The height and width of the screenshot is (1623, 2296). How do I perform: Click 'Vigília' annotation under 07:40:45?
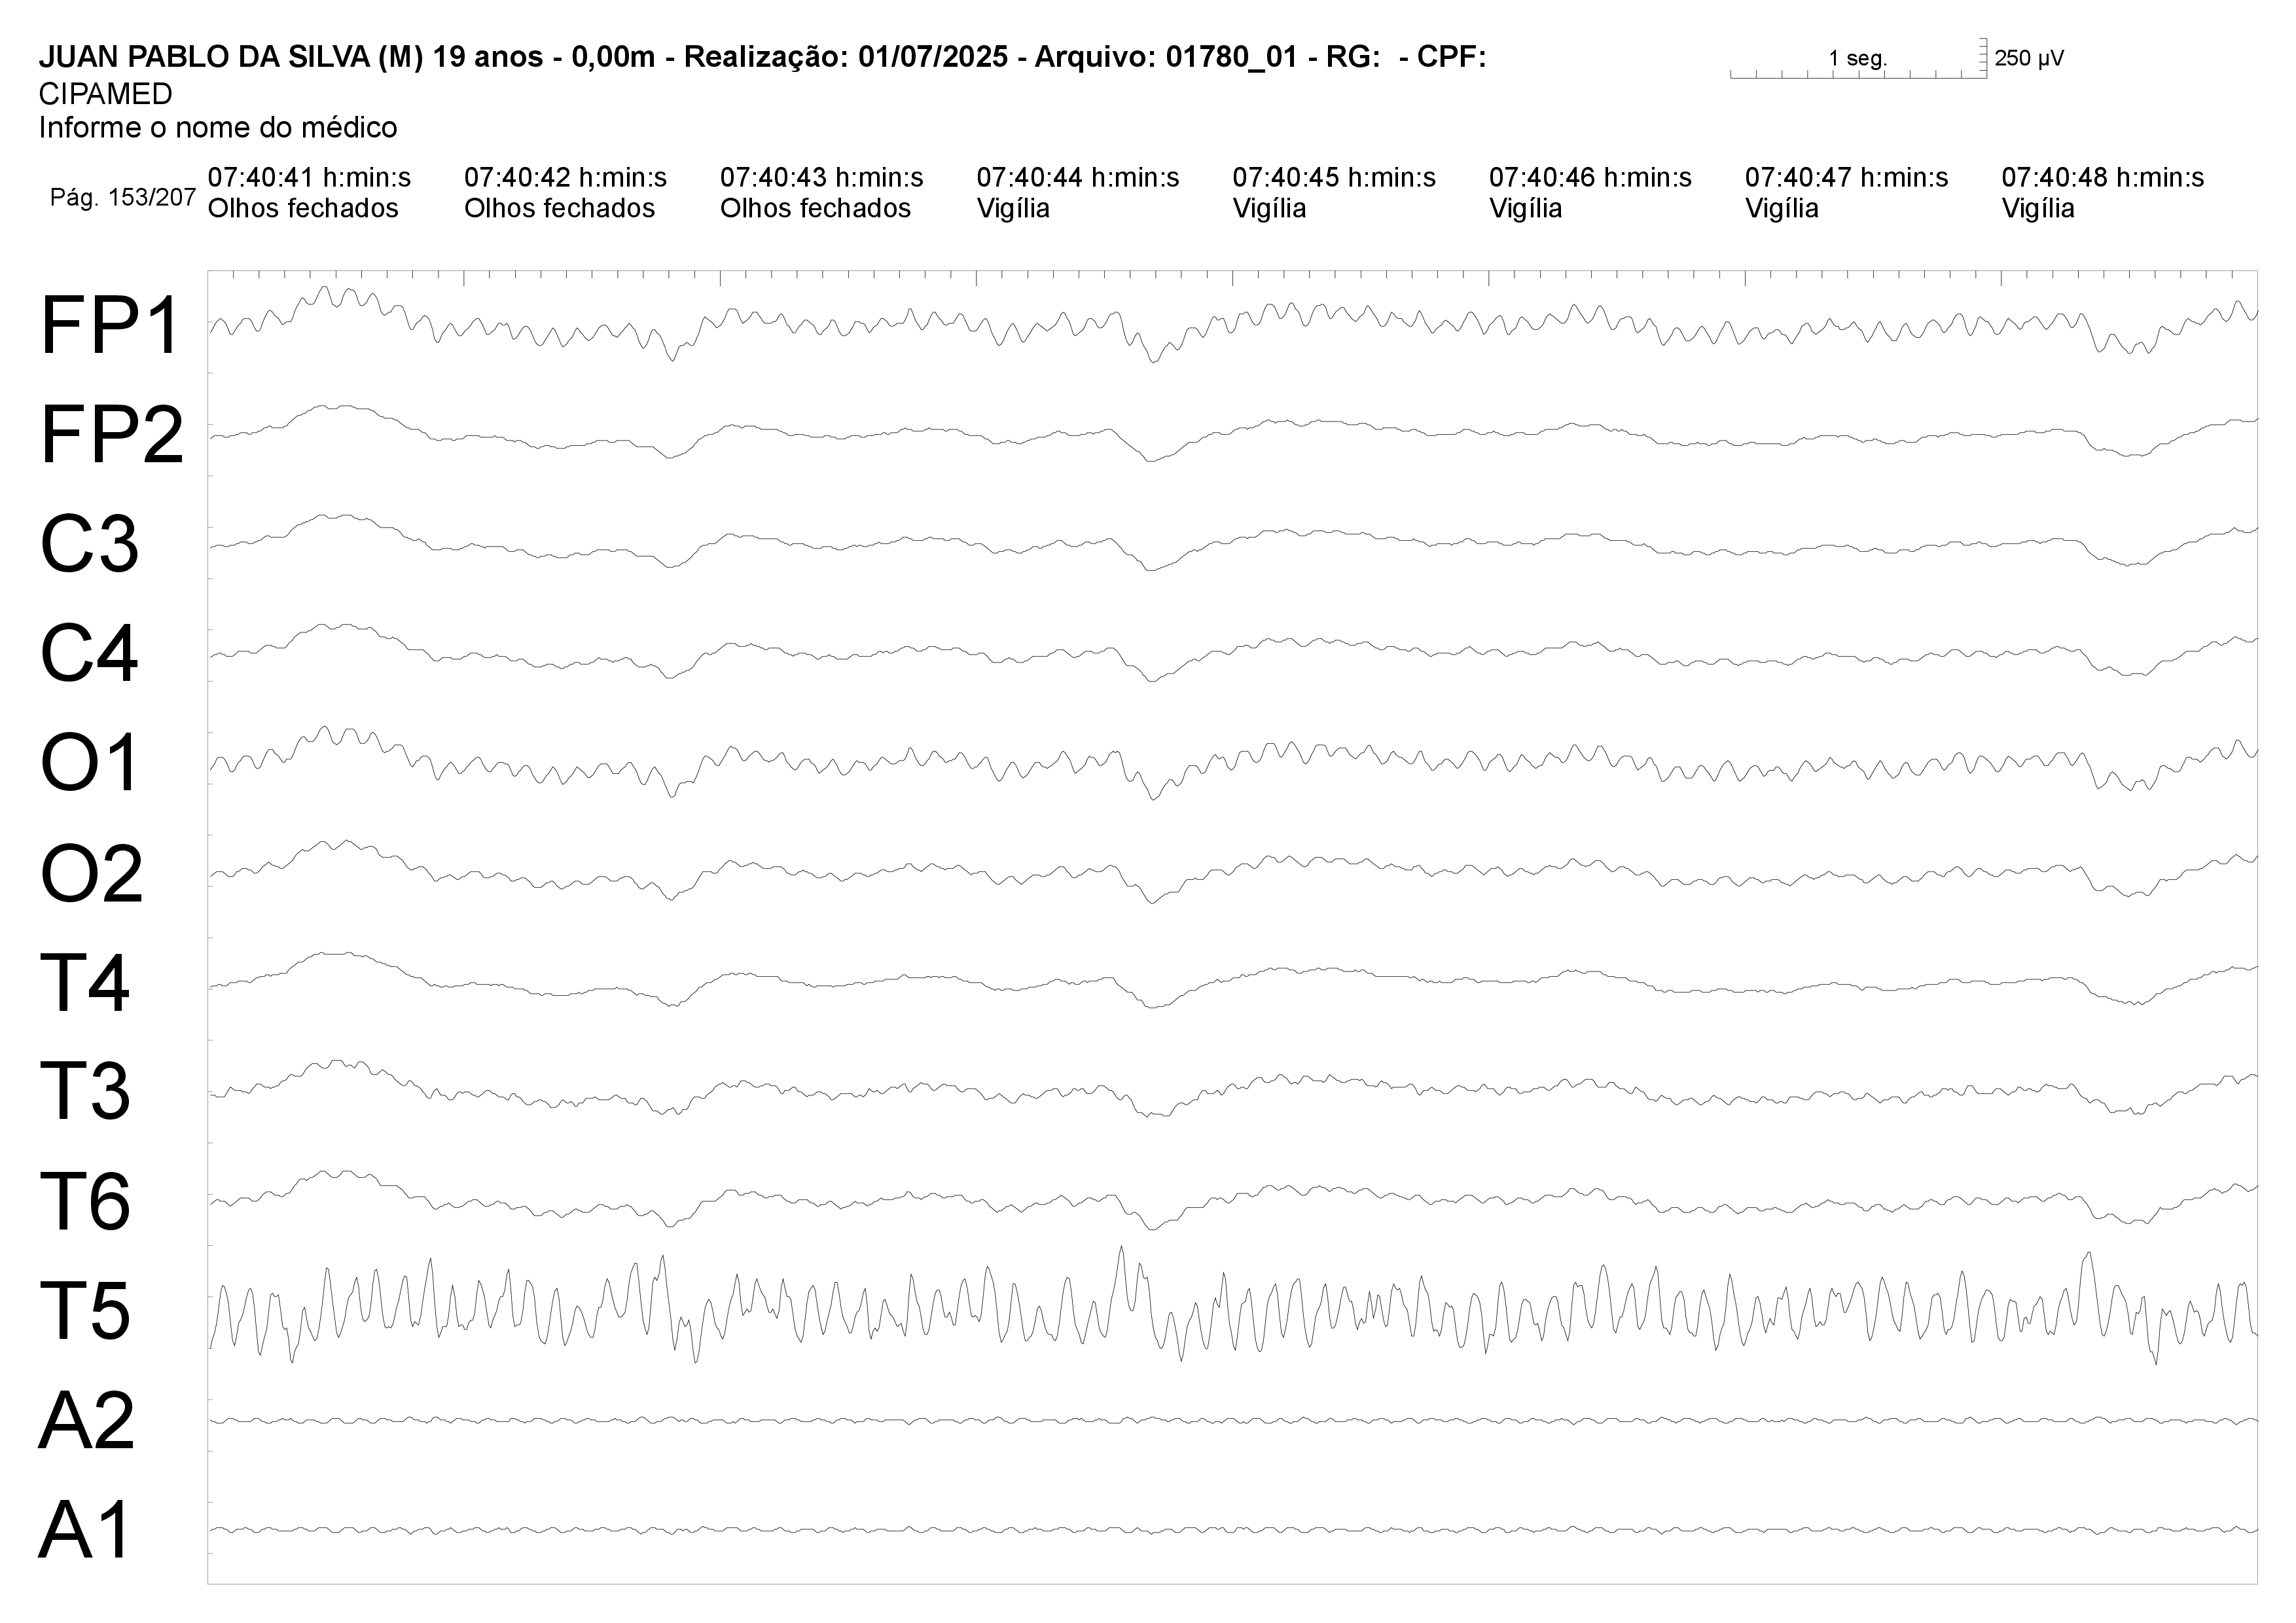point(1269,209)
